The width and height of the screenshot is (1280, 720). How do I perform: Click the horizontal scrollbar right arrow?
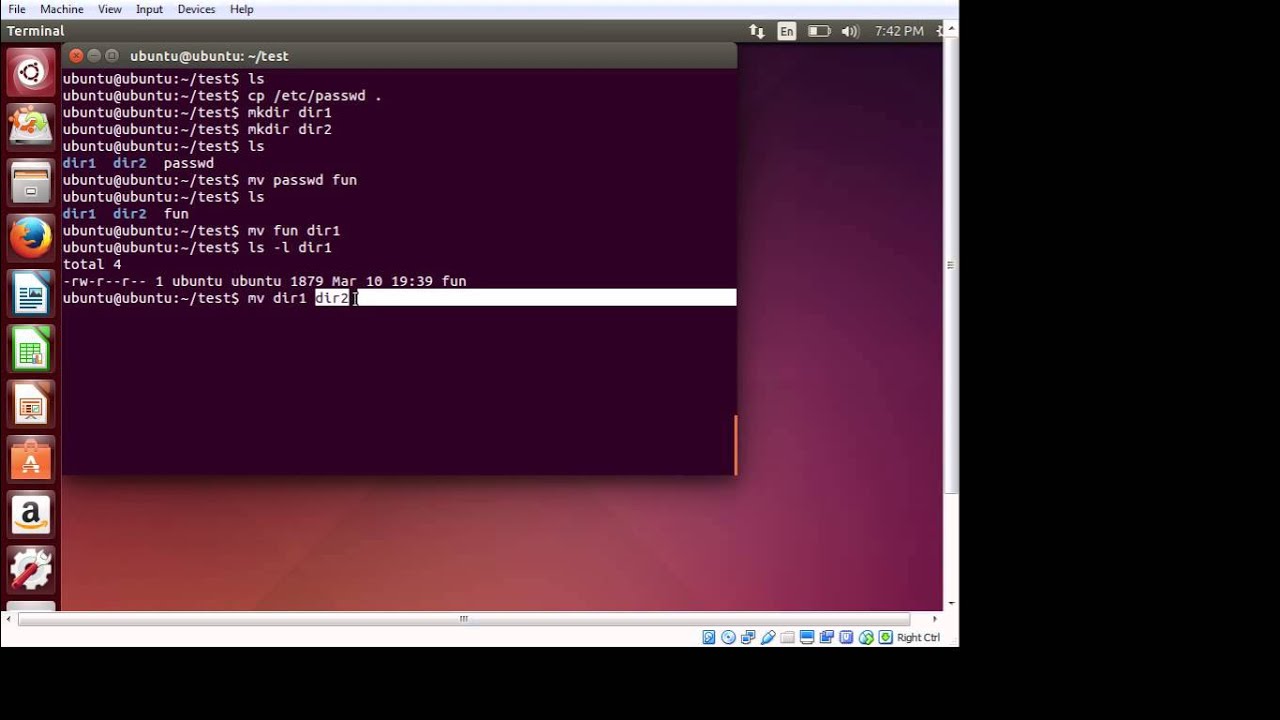(x=935, y=619)
